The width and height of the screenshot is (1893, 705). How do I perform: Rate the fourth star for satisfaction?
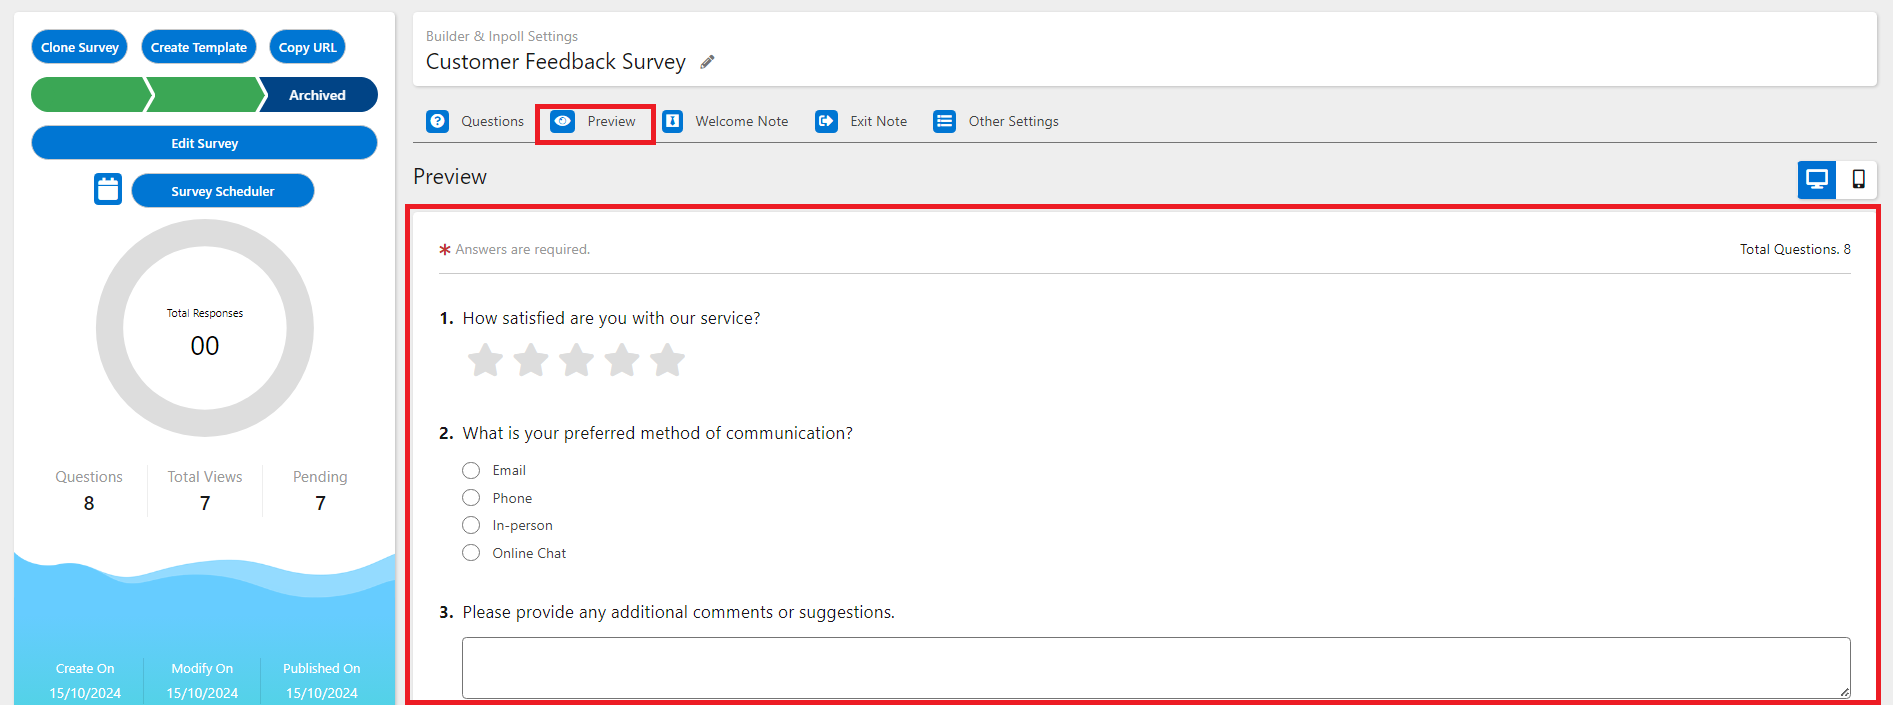click(x=622, y=360)
